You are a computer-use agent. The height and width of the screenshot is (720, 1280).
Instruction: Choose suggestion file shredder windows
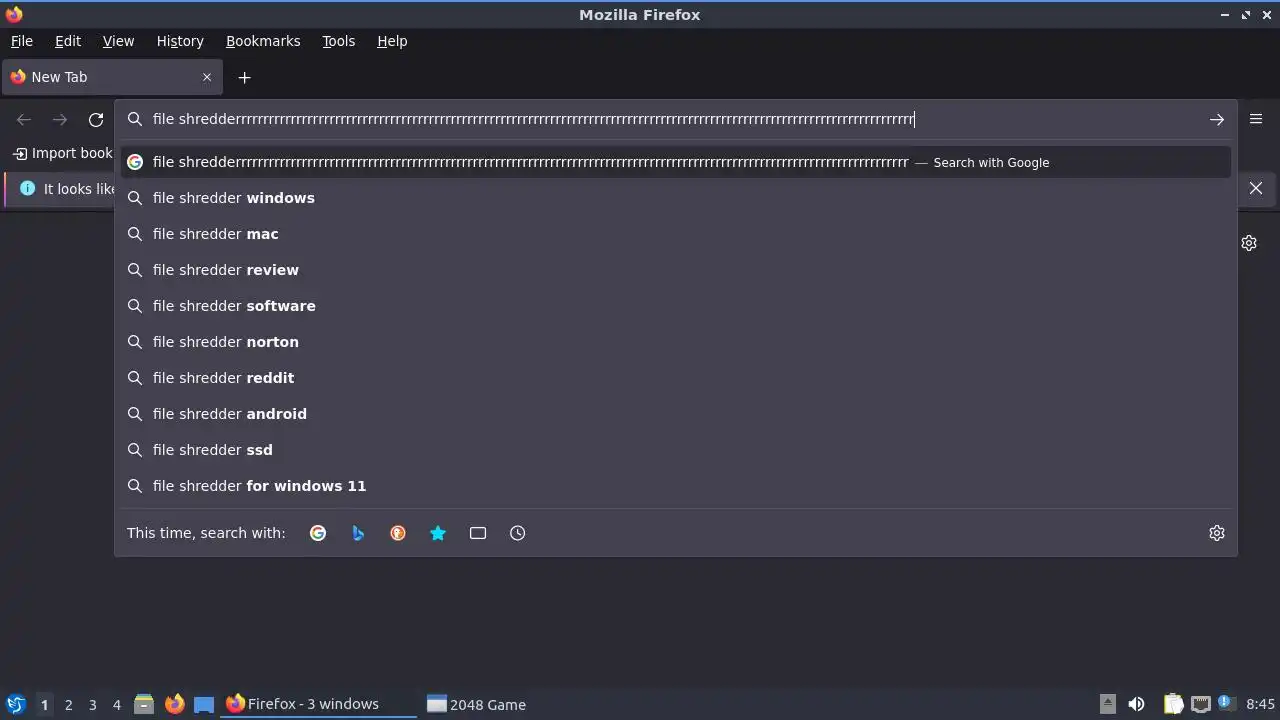point(676,198)
